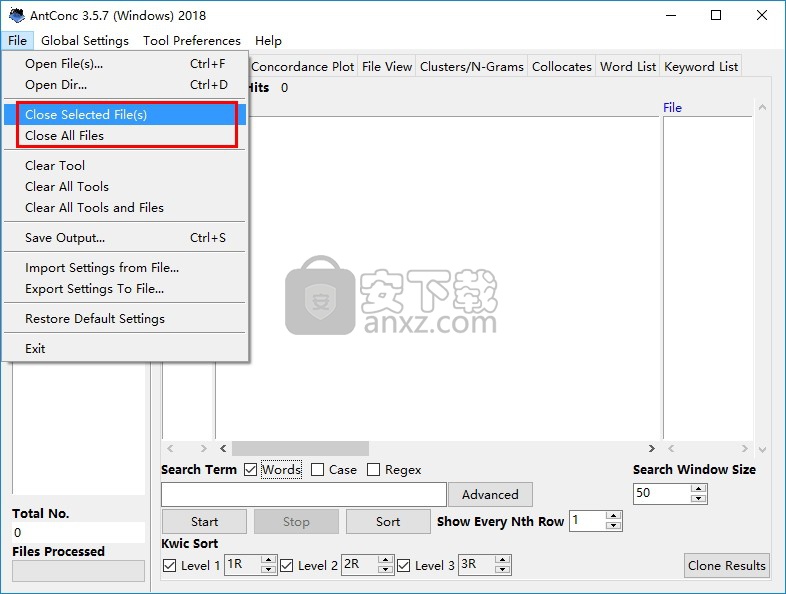
Task: Open Advanced search options
Action: point(490,495)
